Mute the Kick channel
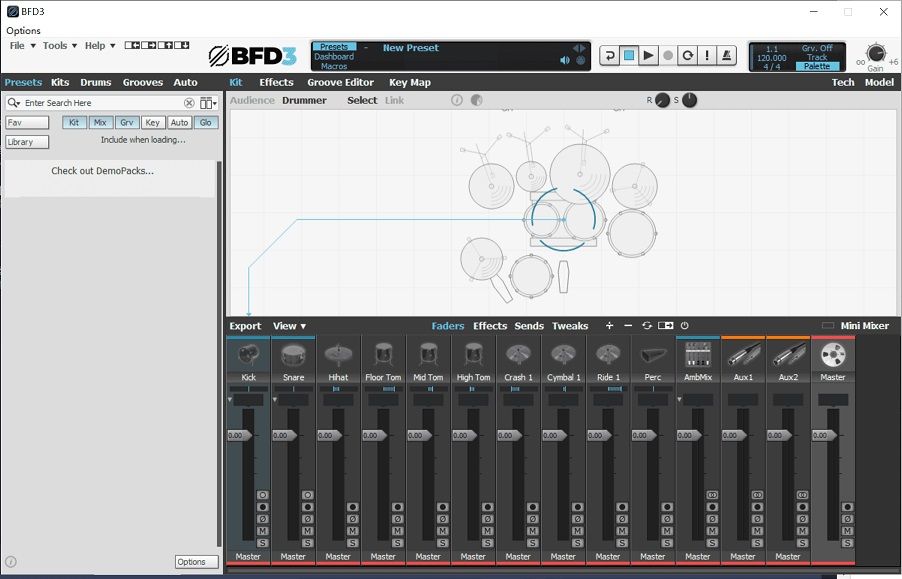The image size is (902, 579). coord(262,531)
